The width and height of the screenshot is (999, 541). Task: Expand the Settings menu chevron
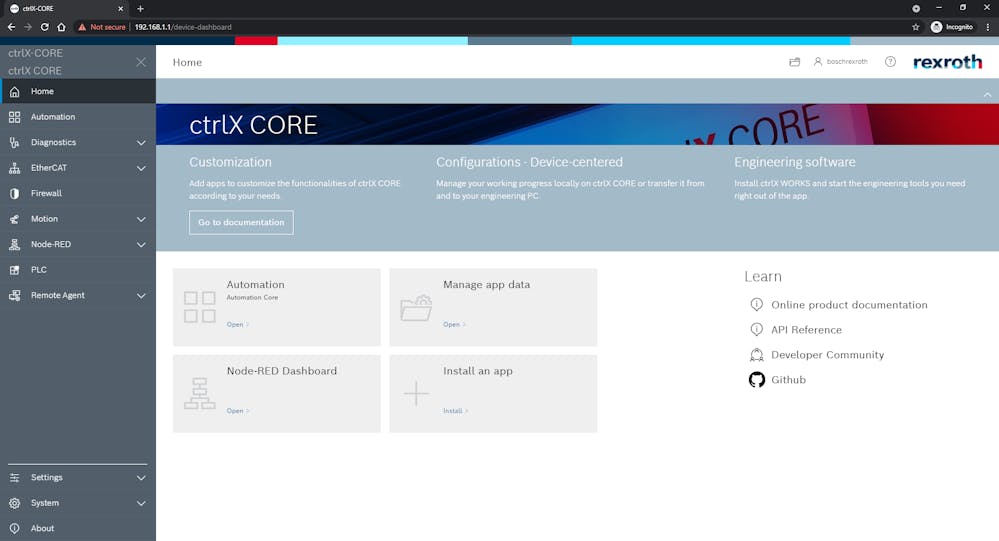141,478
